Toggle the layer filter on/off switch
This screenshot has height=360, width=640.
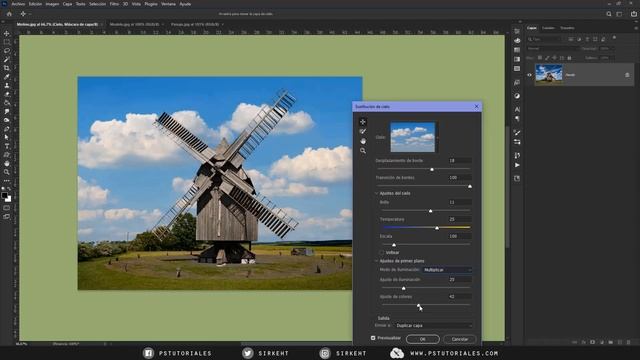tap(614, 38)
